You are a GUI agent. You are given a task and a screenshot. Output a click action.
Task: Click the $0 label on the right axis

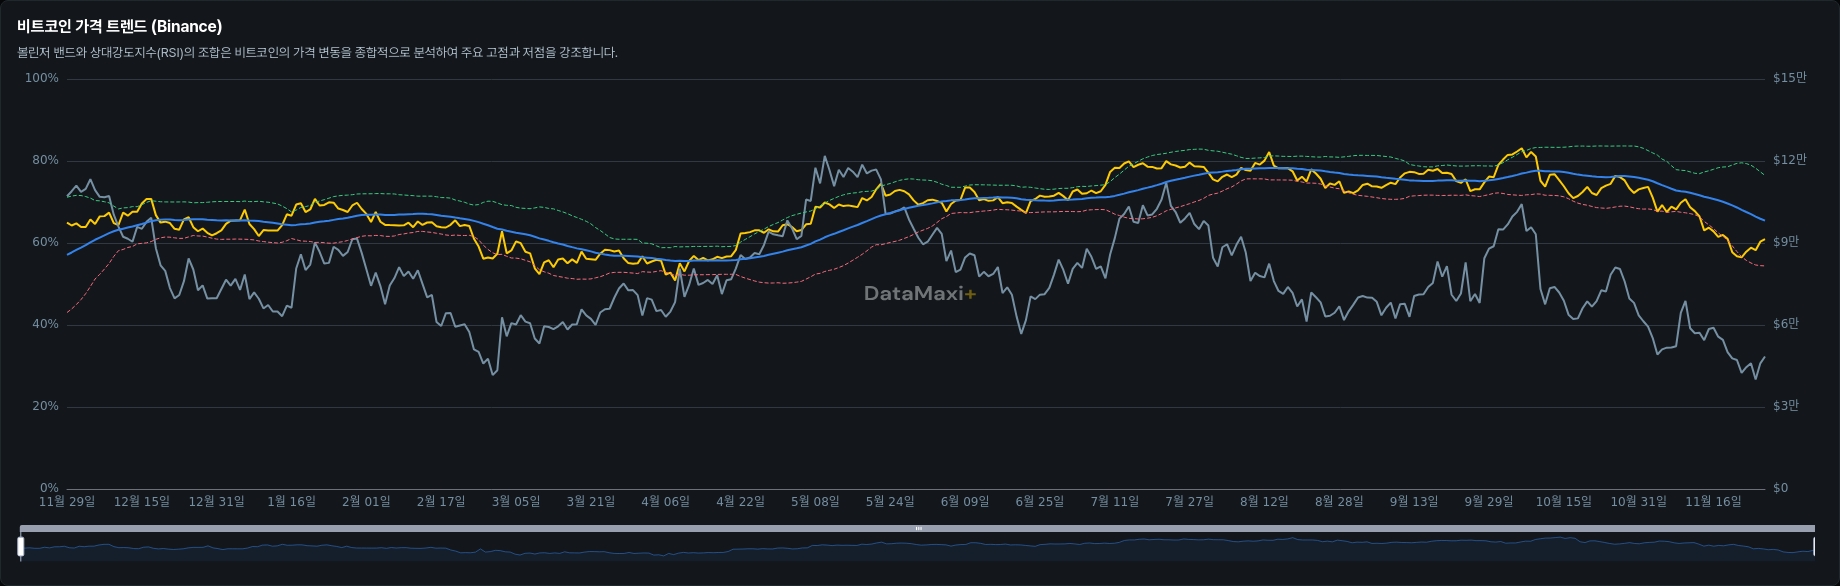[1780, 488]
